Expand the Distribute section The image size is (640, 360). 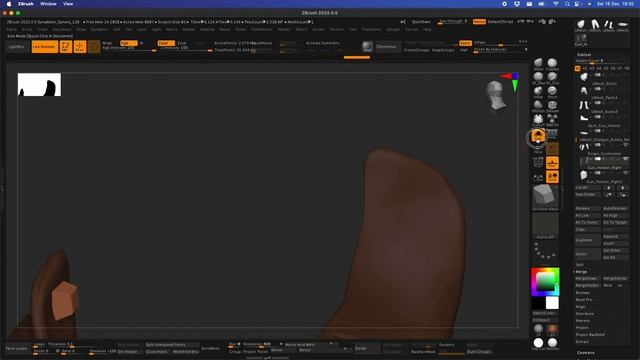point(584,313)
